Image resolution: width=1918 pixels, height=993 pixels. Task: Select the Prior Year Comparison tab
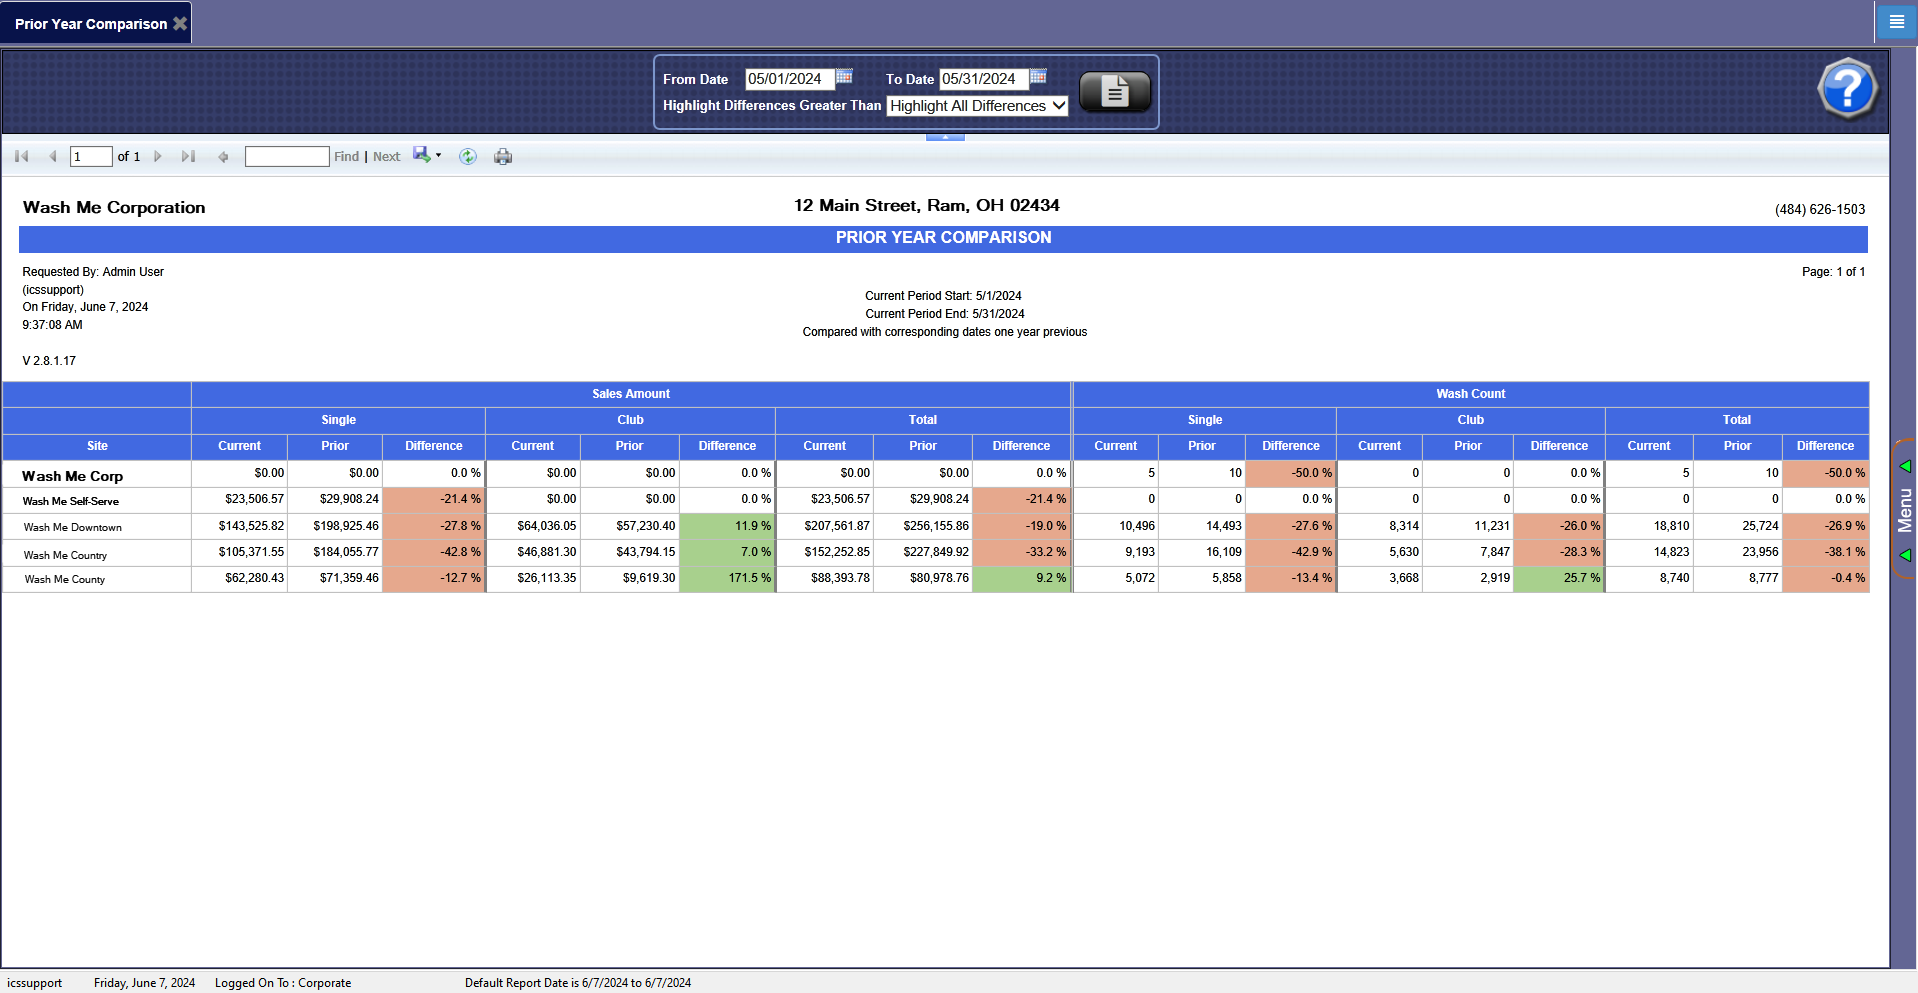(x=90, y=24)
